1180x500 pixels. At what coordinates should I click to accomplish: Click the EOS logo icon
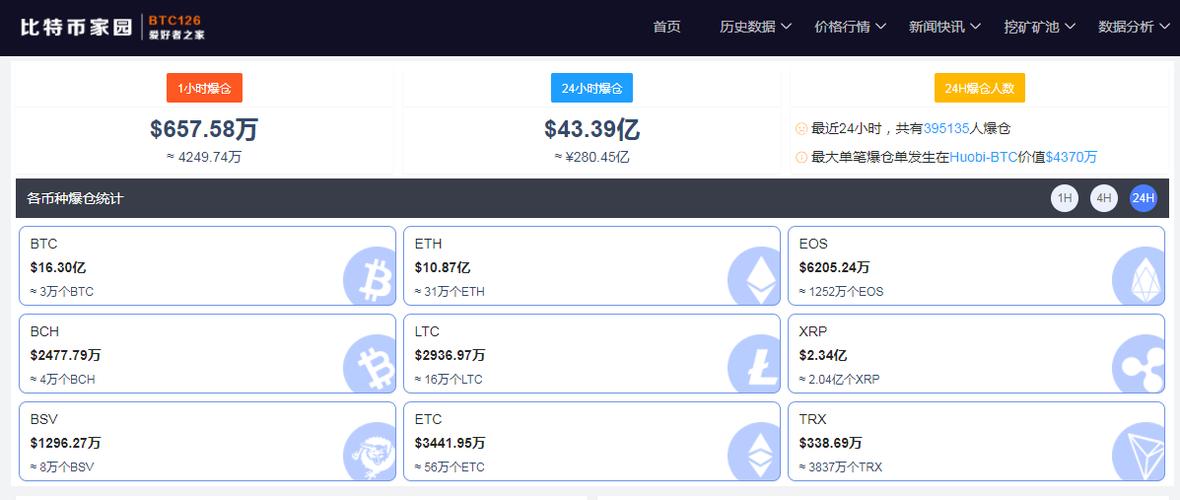click(1138, 277)
